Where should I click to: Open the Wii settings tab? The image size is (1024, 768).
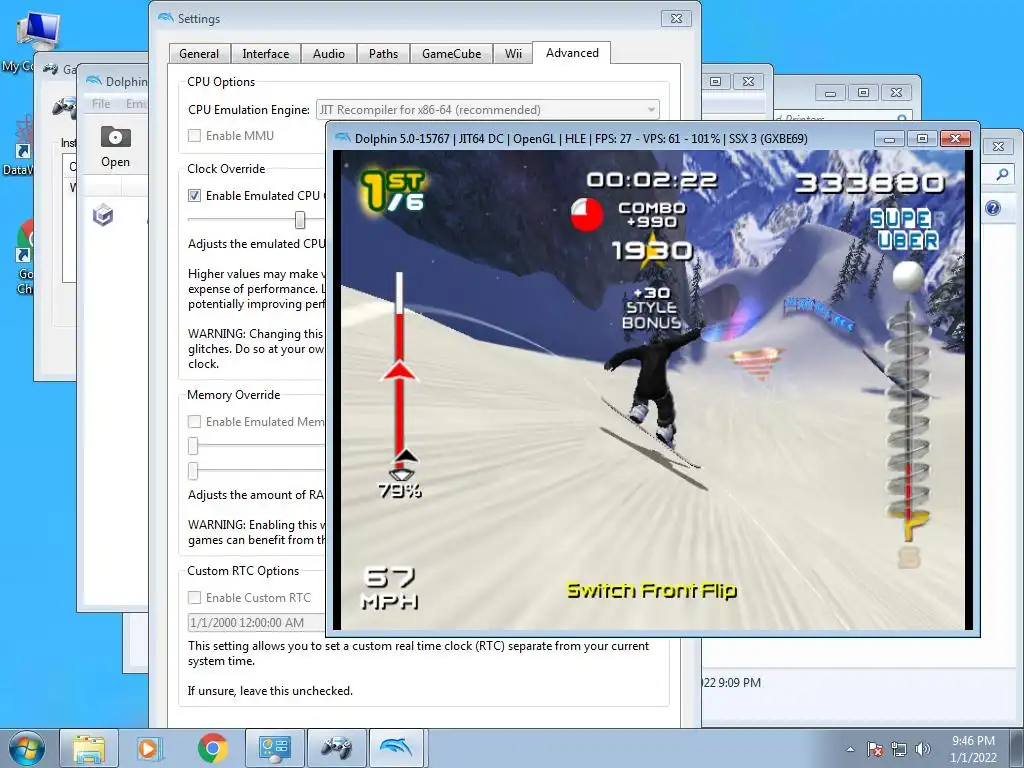pyautogui.click(x=513, y=54)
